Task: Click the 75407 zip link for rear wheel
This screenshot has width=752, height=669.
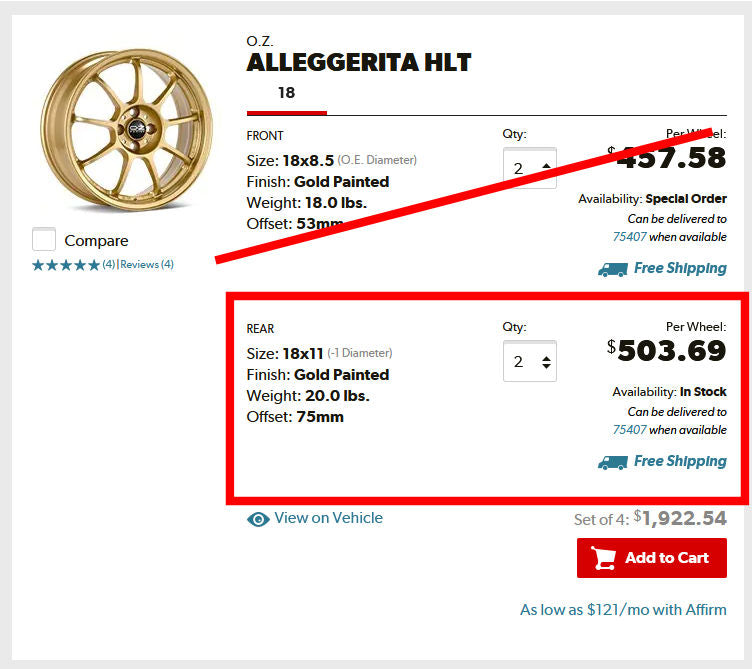Action: click(x=628, y=430)
